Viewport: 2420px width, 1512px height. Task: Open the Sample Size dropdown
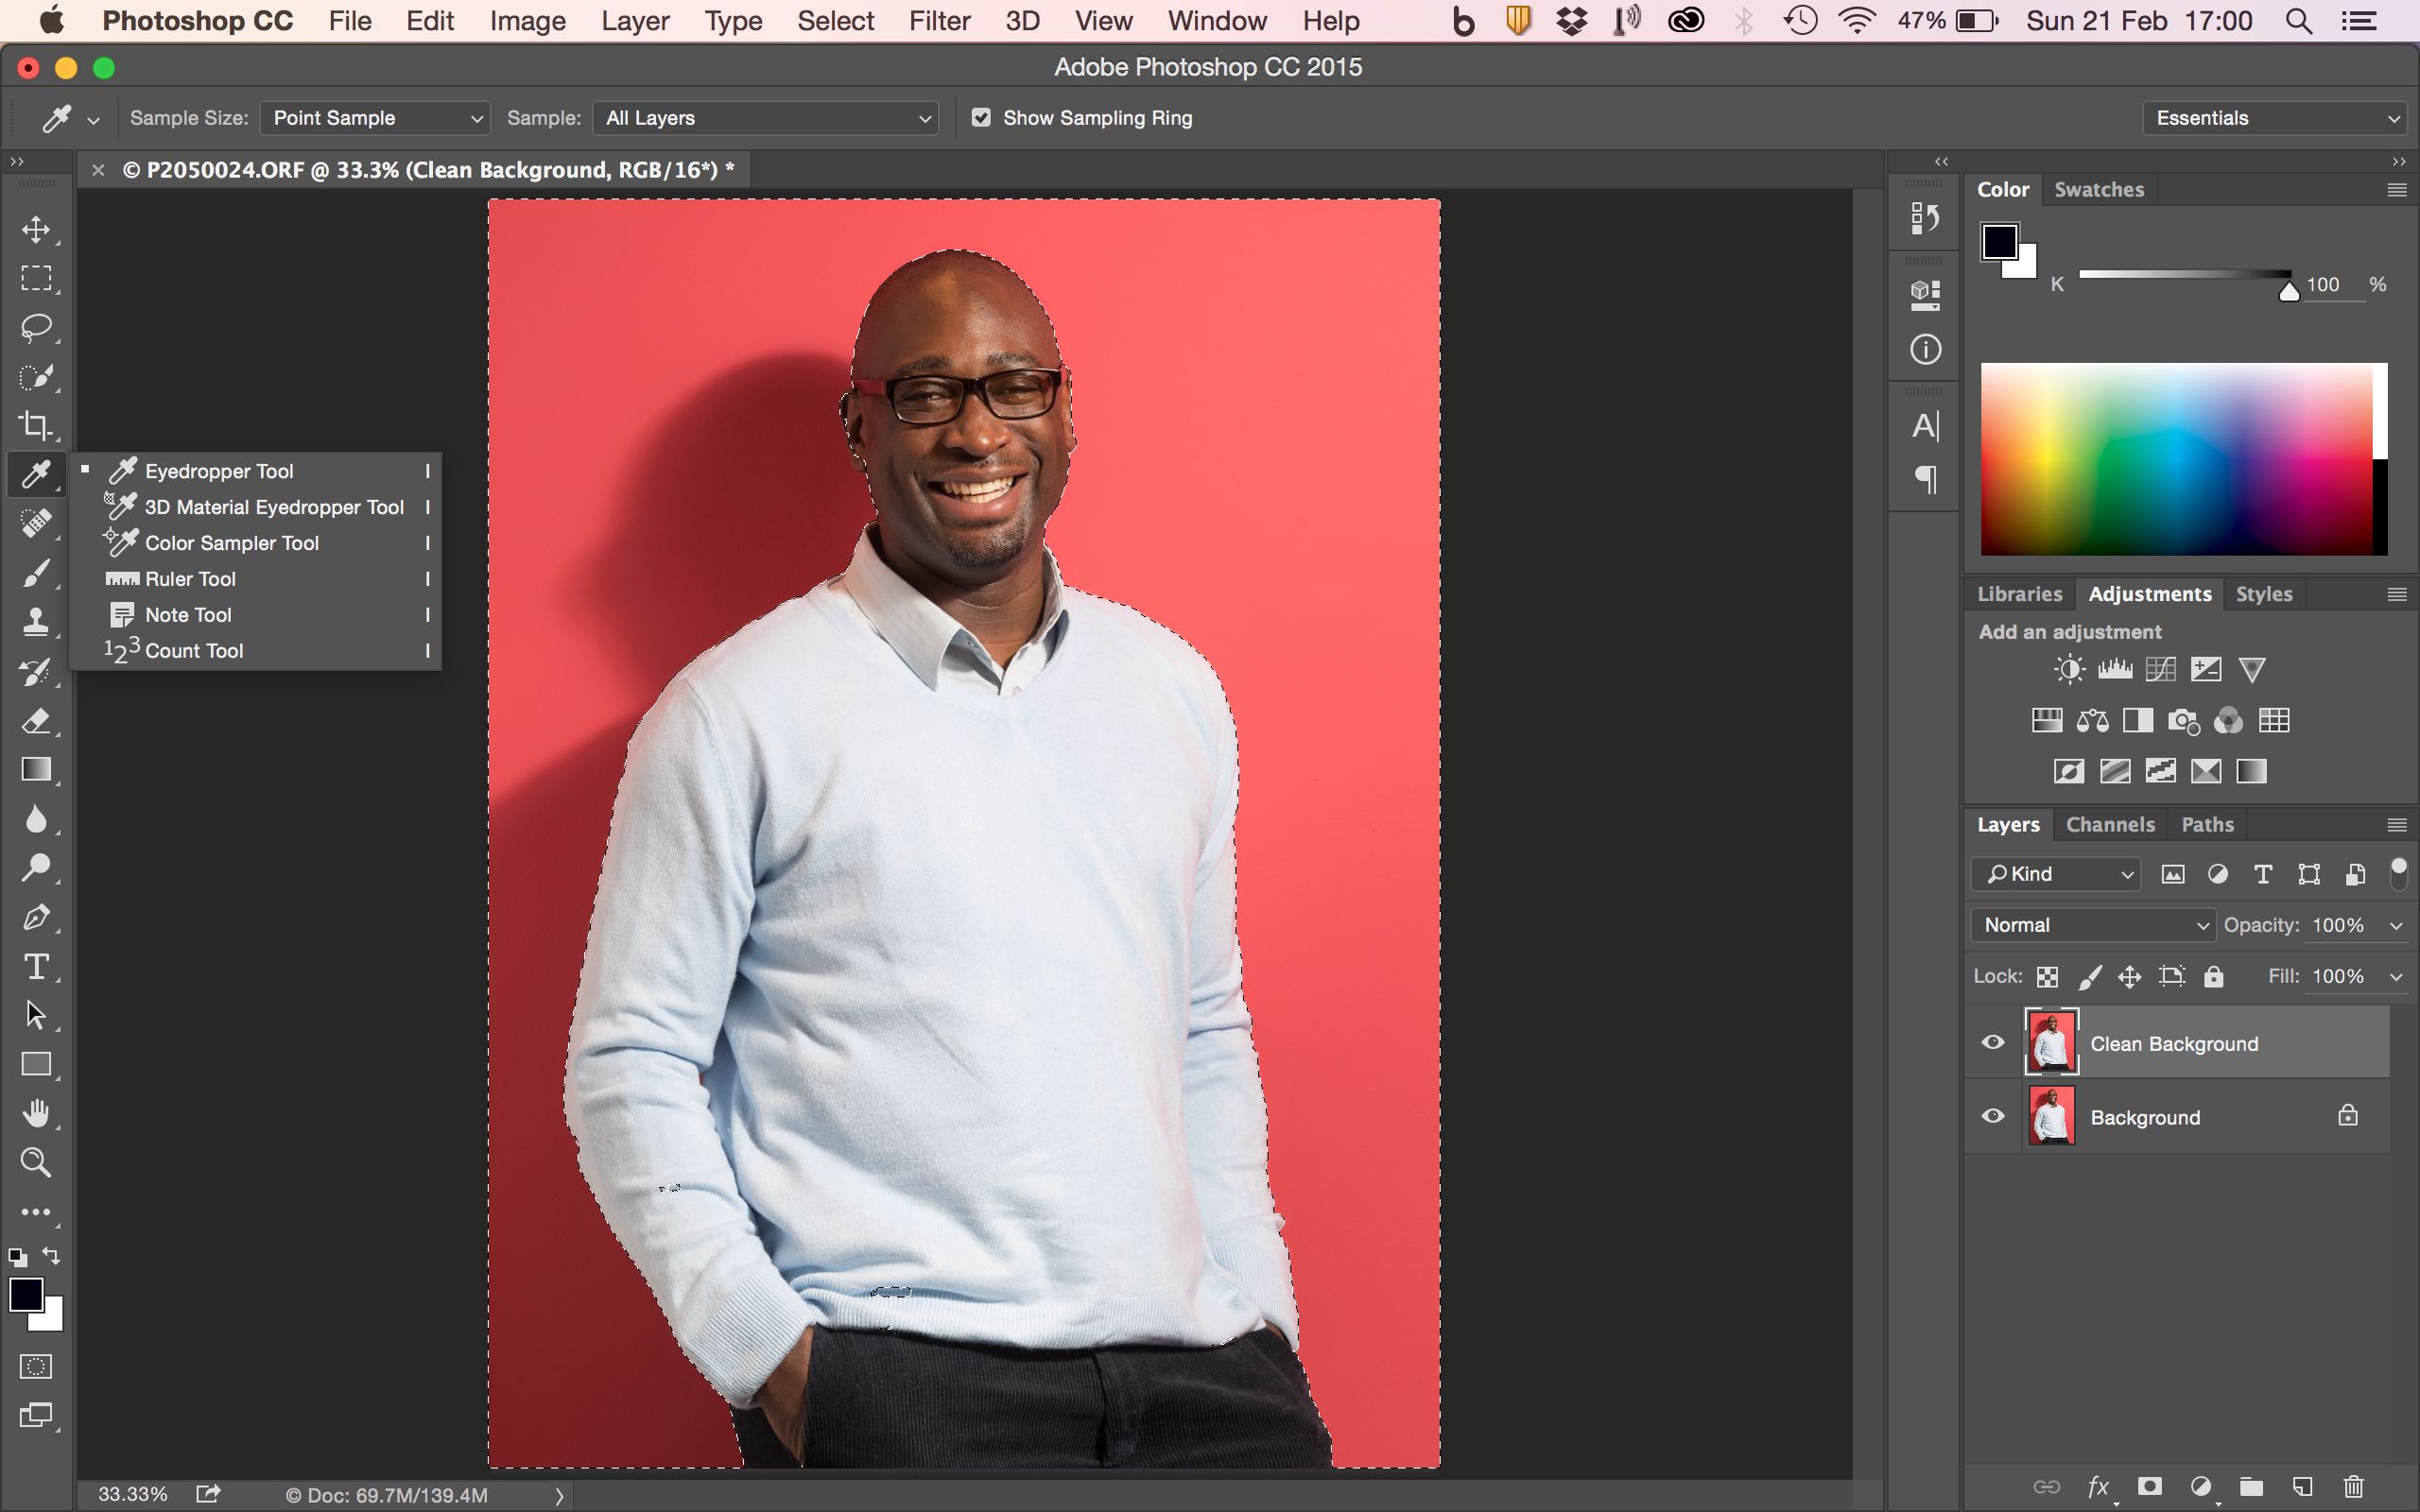375,118
